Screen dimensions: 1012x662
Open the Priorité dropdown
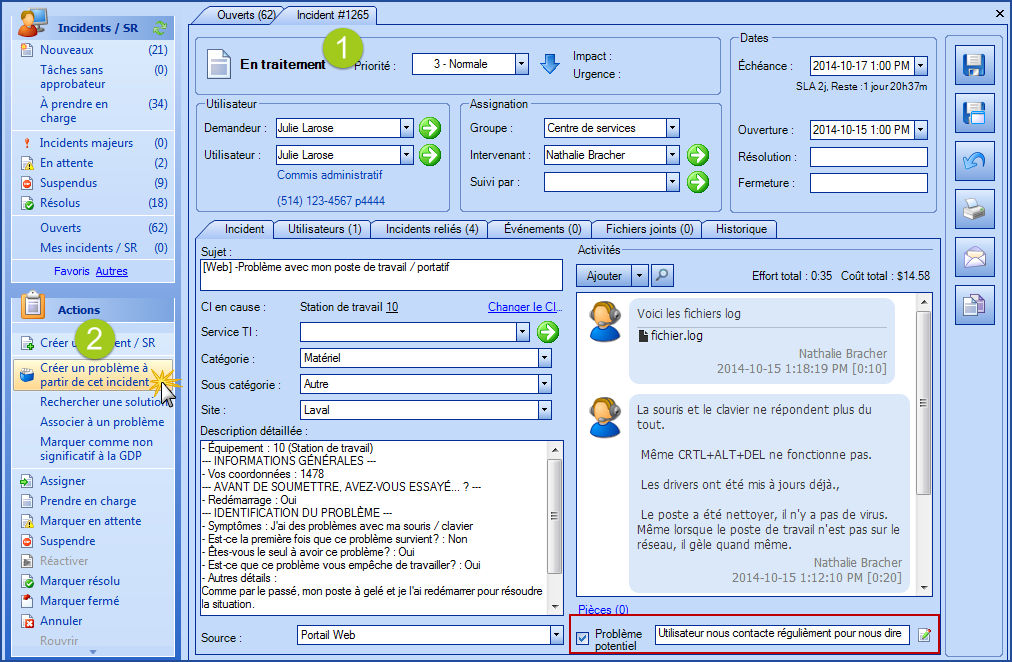coord(521,64)
